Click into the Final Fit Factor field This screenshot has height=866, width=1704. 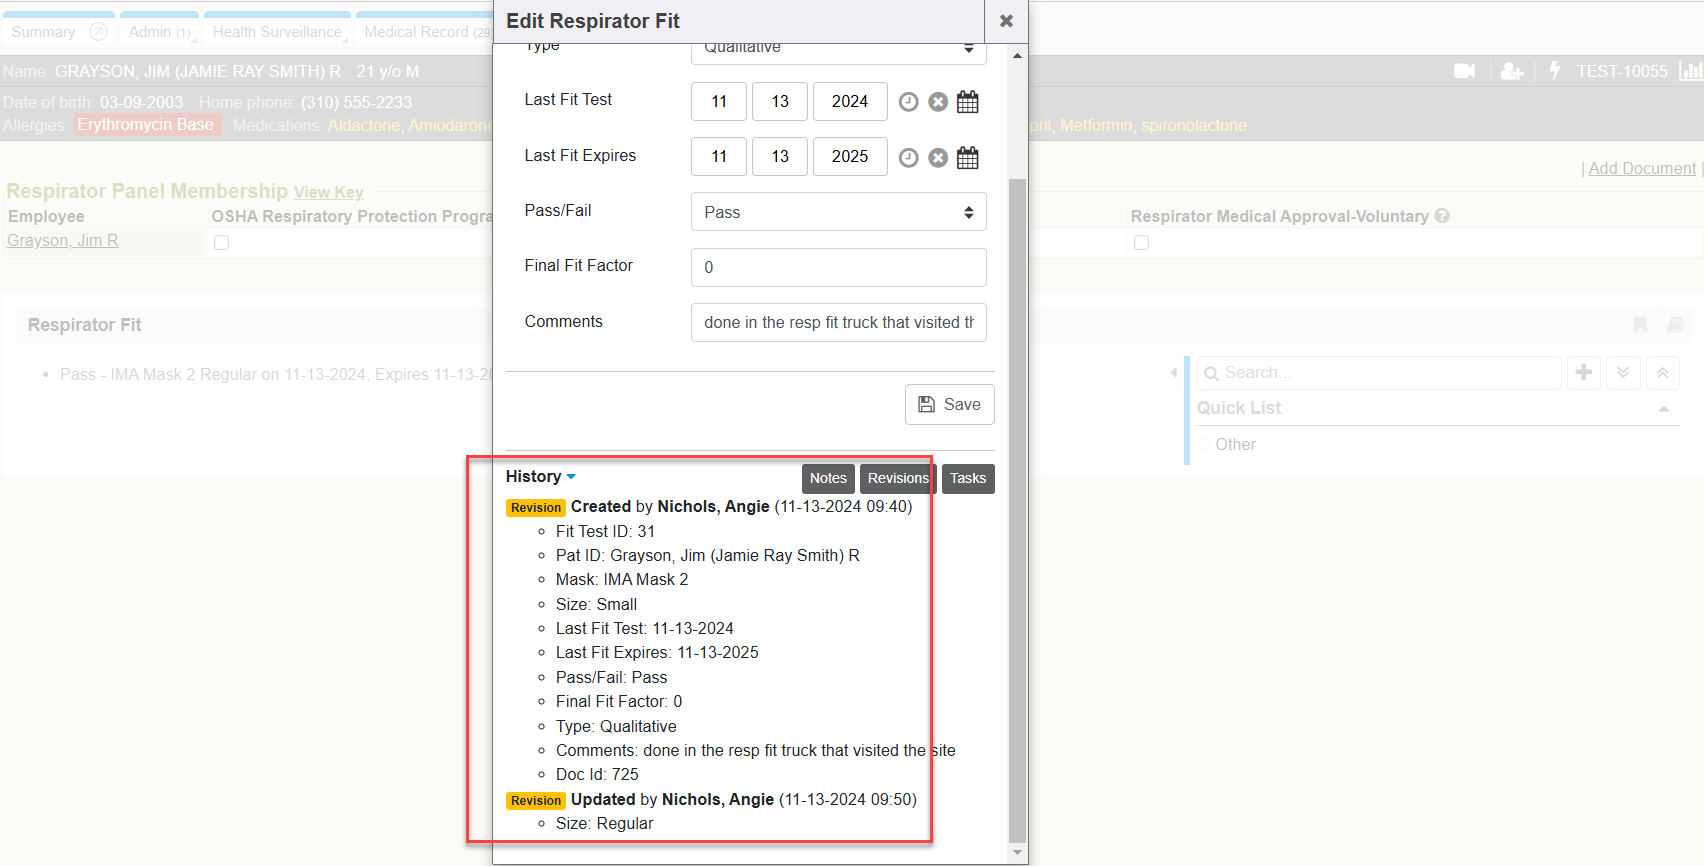click(x=838, y=267)
